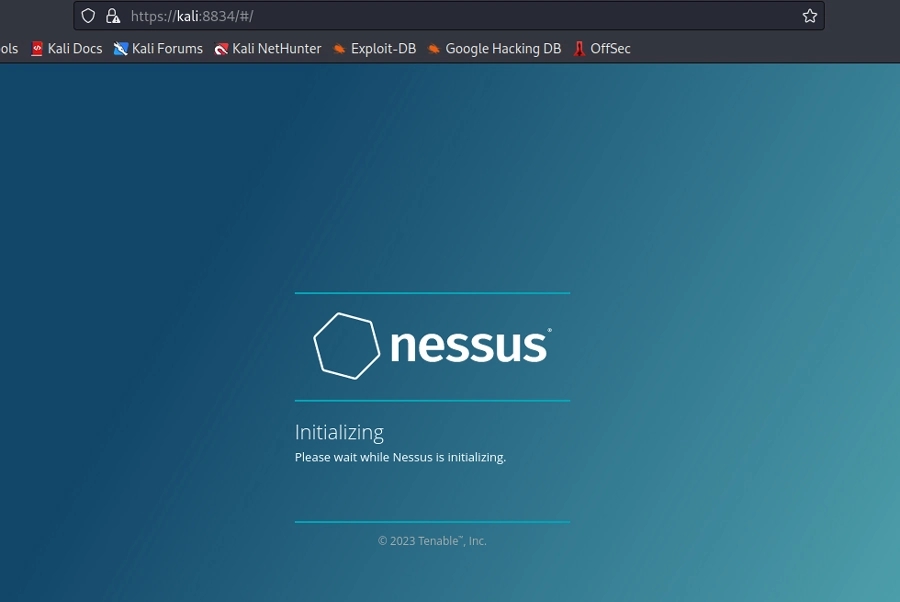
Task: Click the nessus wordmark text
Action: coord(470,345)
